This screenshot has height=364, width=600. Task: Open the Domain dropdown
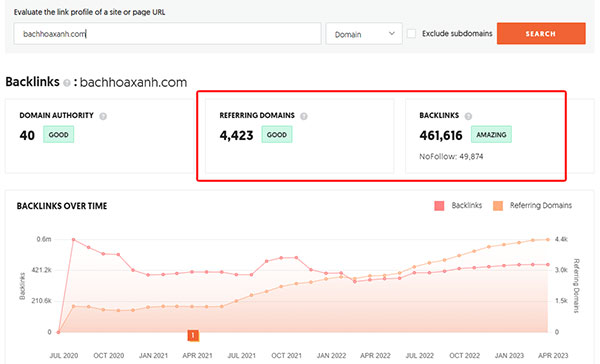(x=364, y=34)
